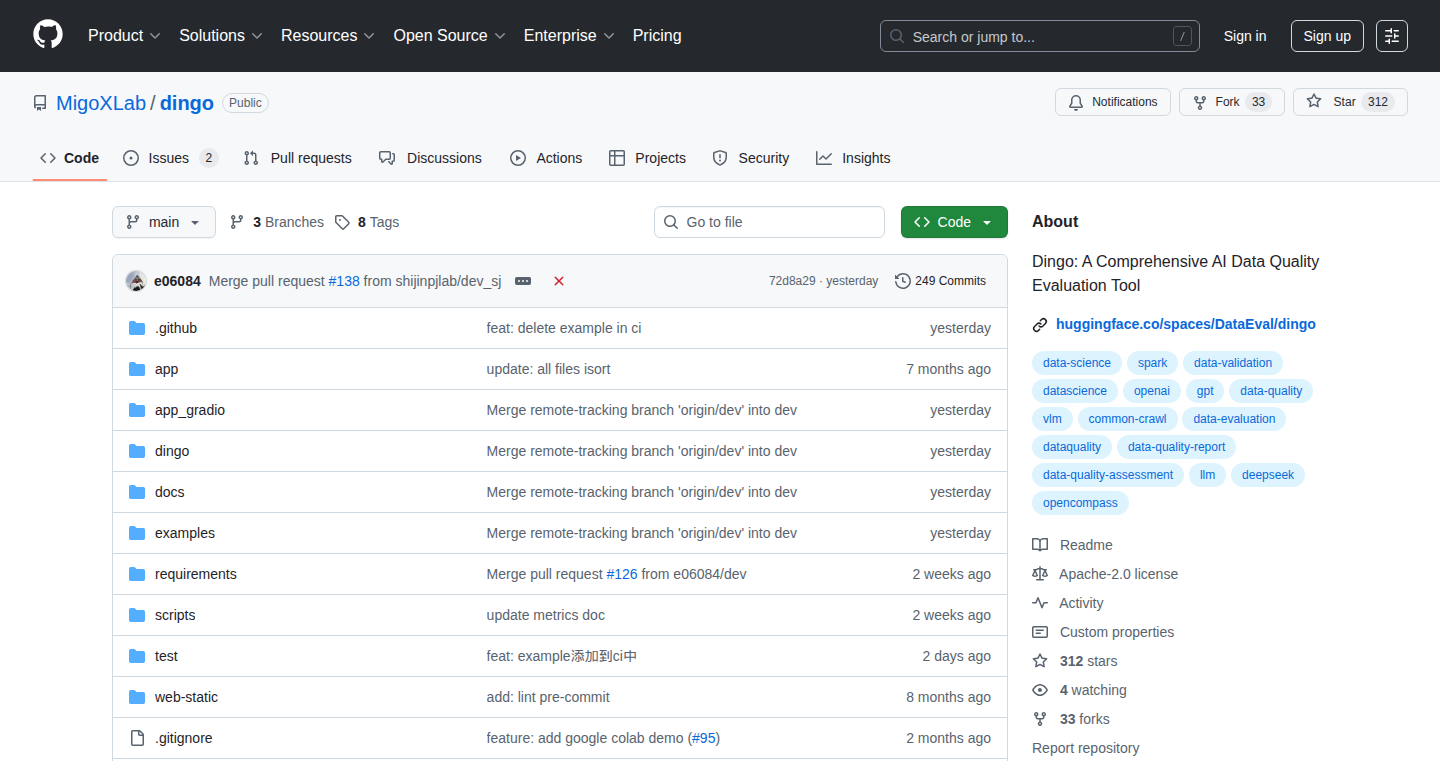Viewport: 1440px width, 761px height.
Task: Click the Activity pulse icon
Action: click(1040, 603)
